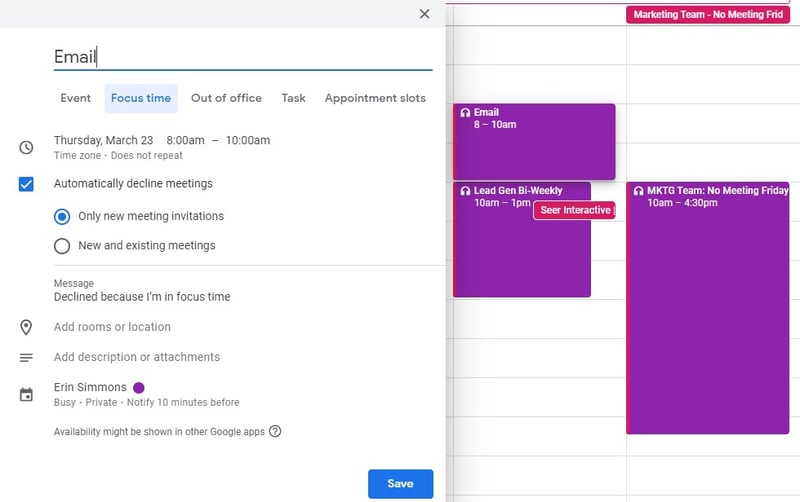
Task: Select New and existing meetings option
Action: [x=62, y=246]
